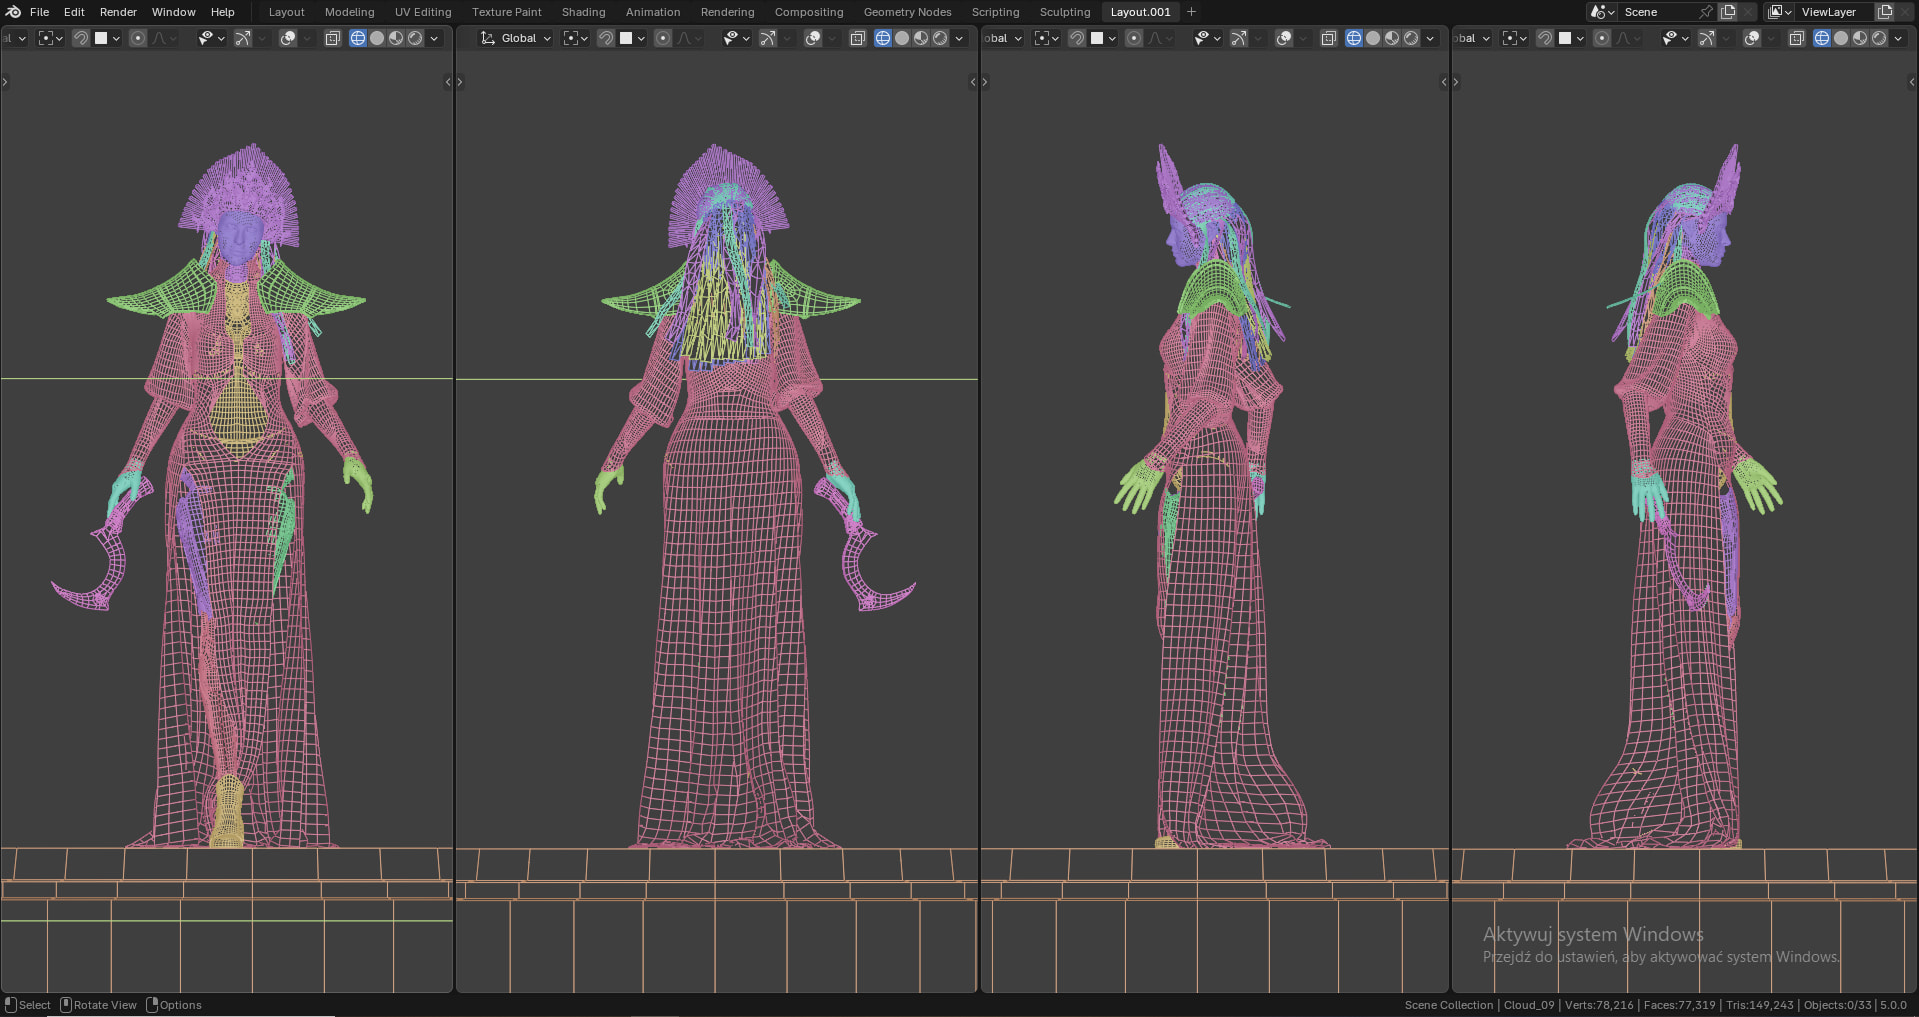
Task: Open the shading options dropdown in the rightmost viewport
Action: click(x=1898, y=38)
